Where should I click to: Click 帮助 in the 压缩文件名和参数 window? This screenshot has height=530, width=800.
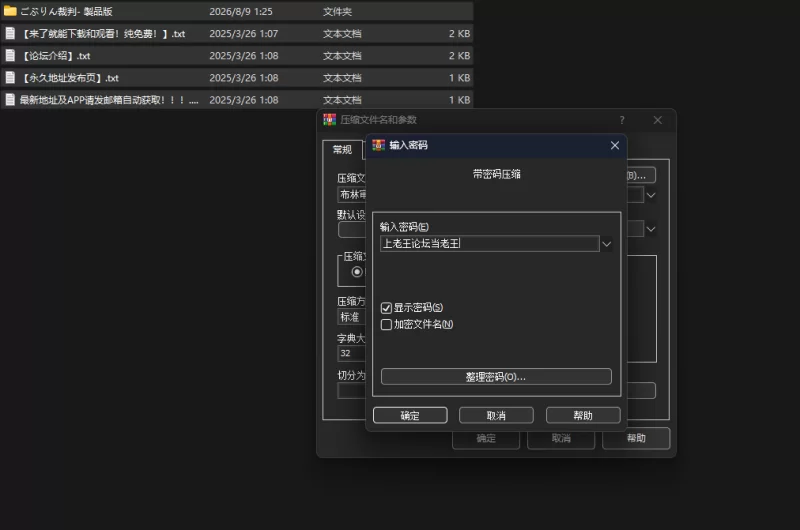point(636,438)
